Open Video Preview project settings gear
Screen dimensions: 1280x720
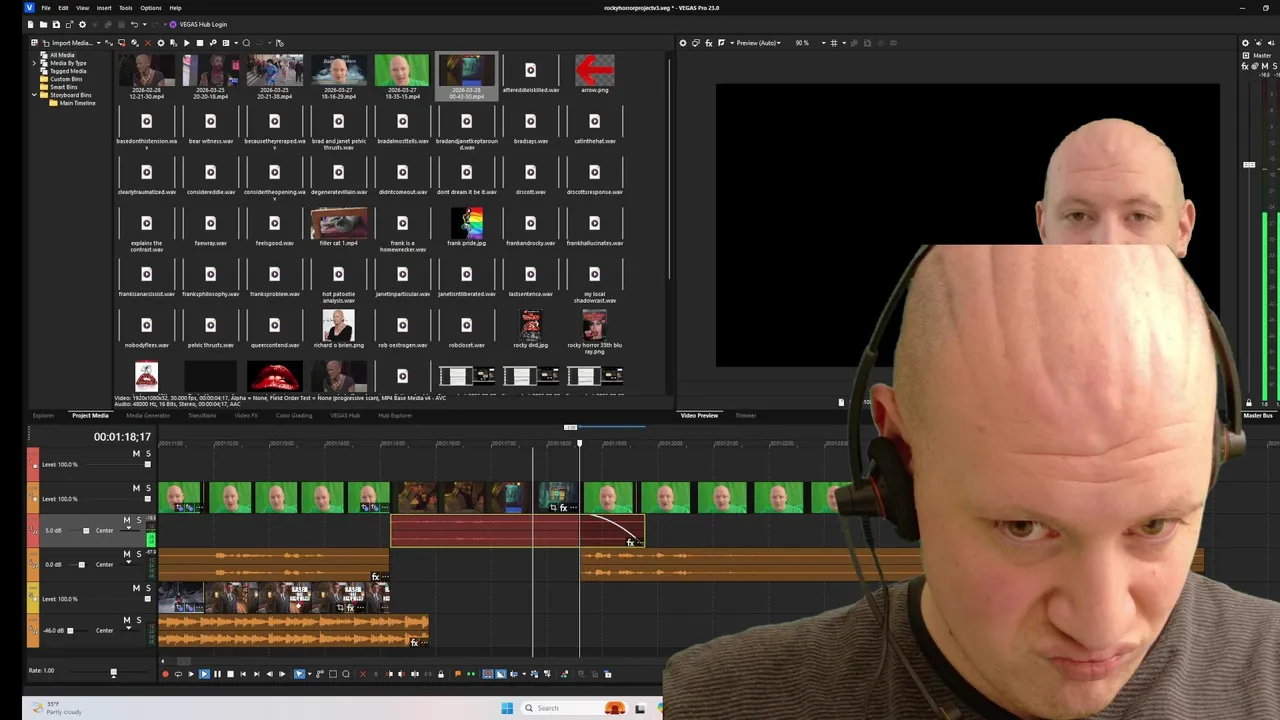coord(683,43)
